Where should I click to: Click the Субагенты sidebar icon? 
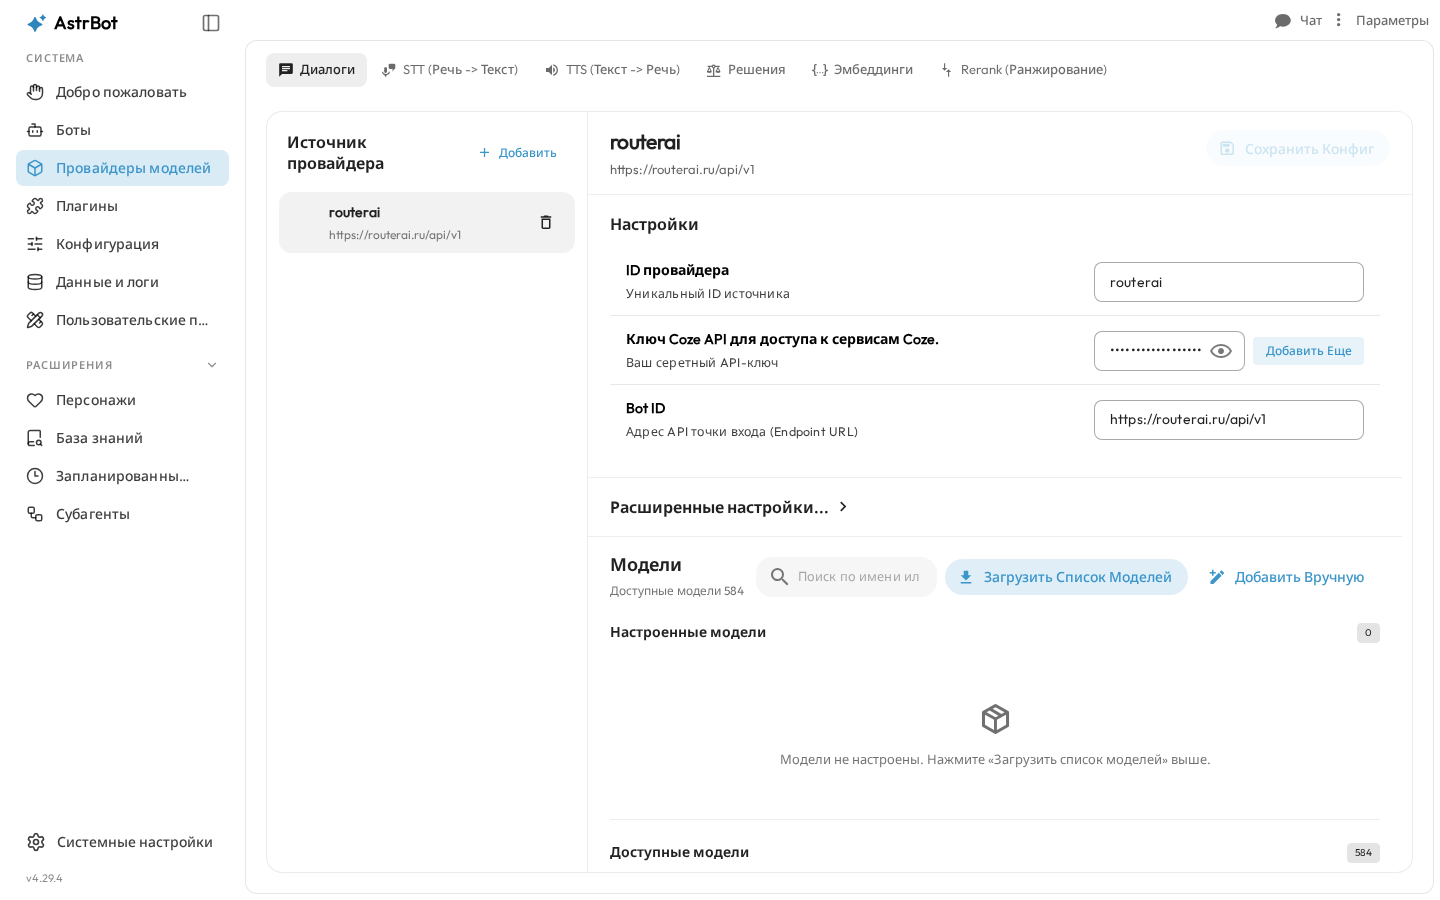35,514
